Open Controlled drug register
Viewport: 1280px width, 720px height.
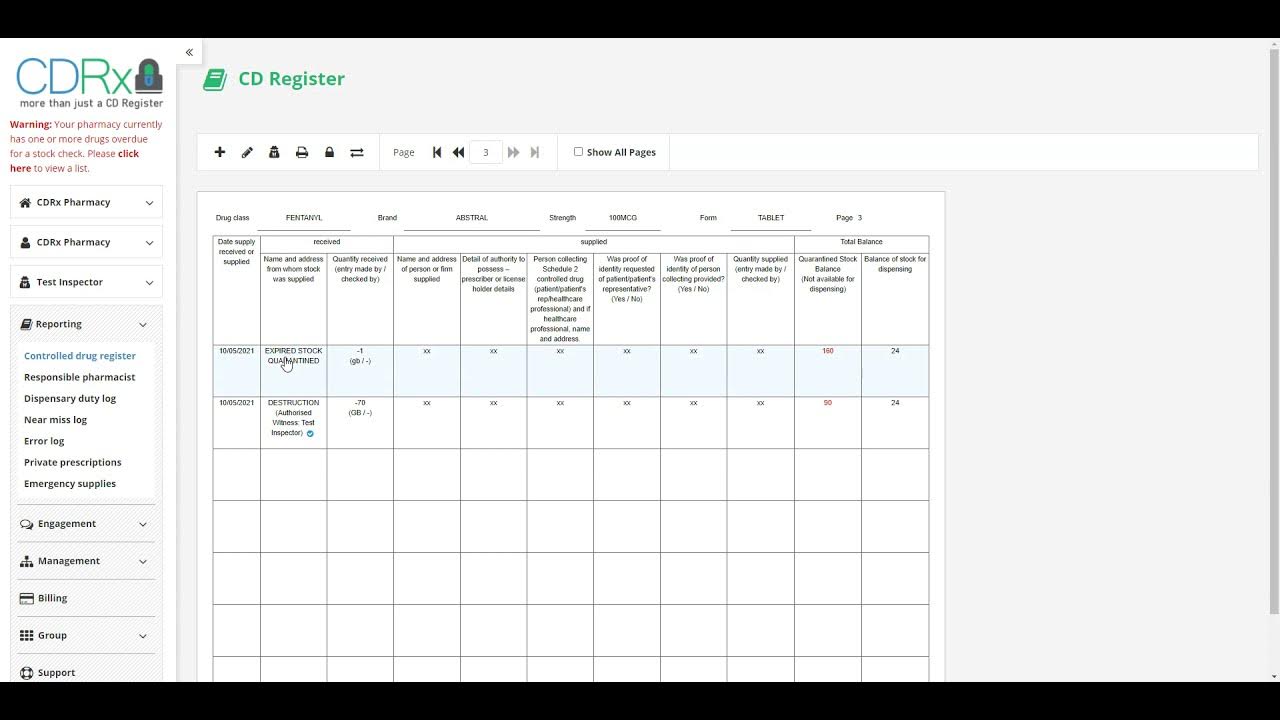pyautogui.click(x=80, y=356)
